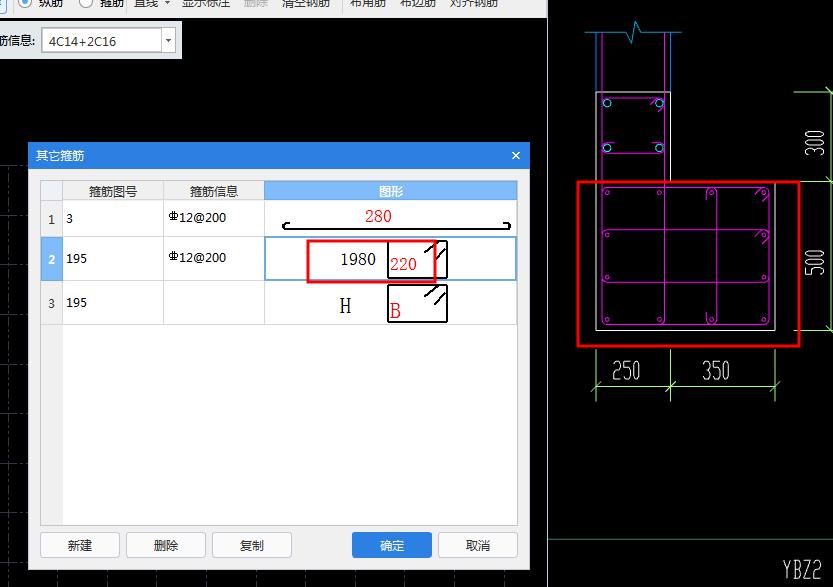
Task: Click the 350 dimension in the drawing
Action: click(x=716, y=370)
